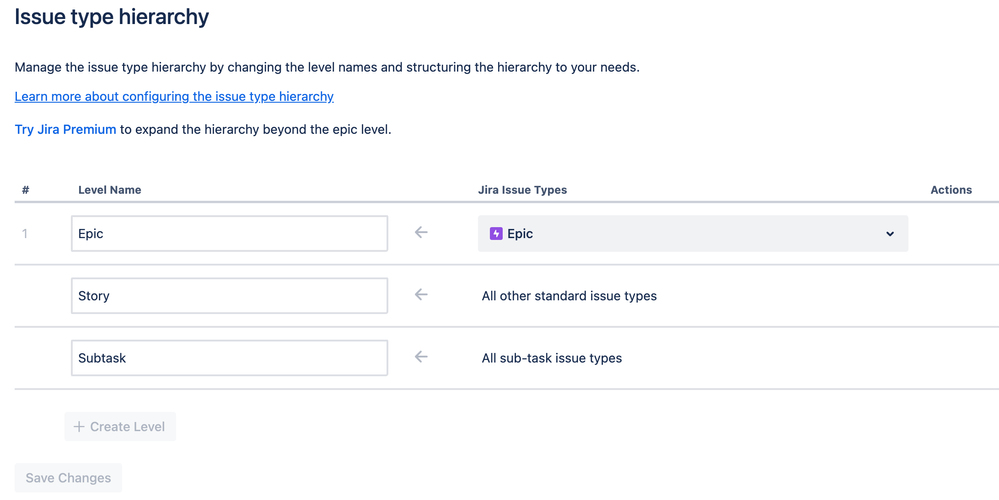This screenshot has width=999, height=500.
Task: Click the arrow icon in the Epic row
Action: click(420, 232)
